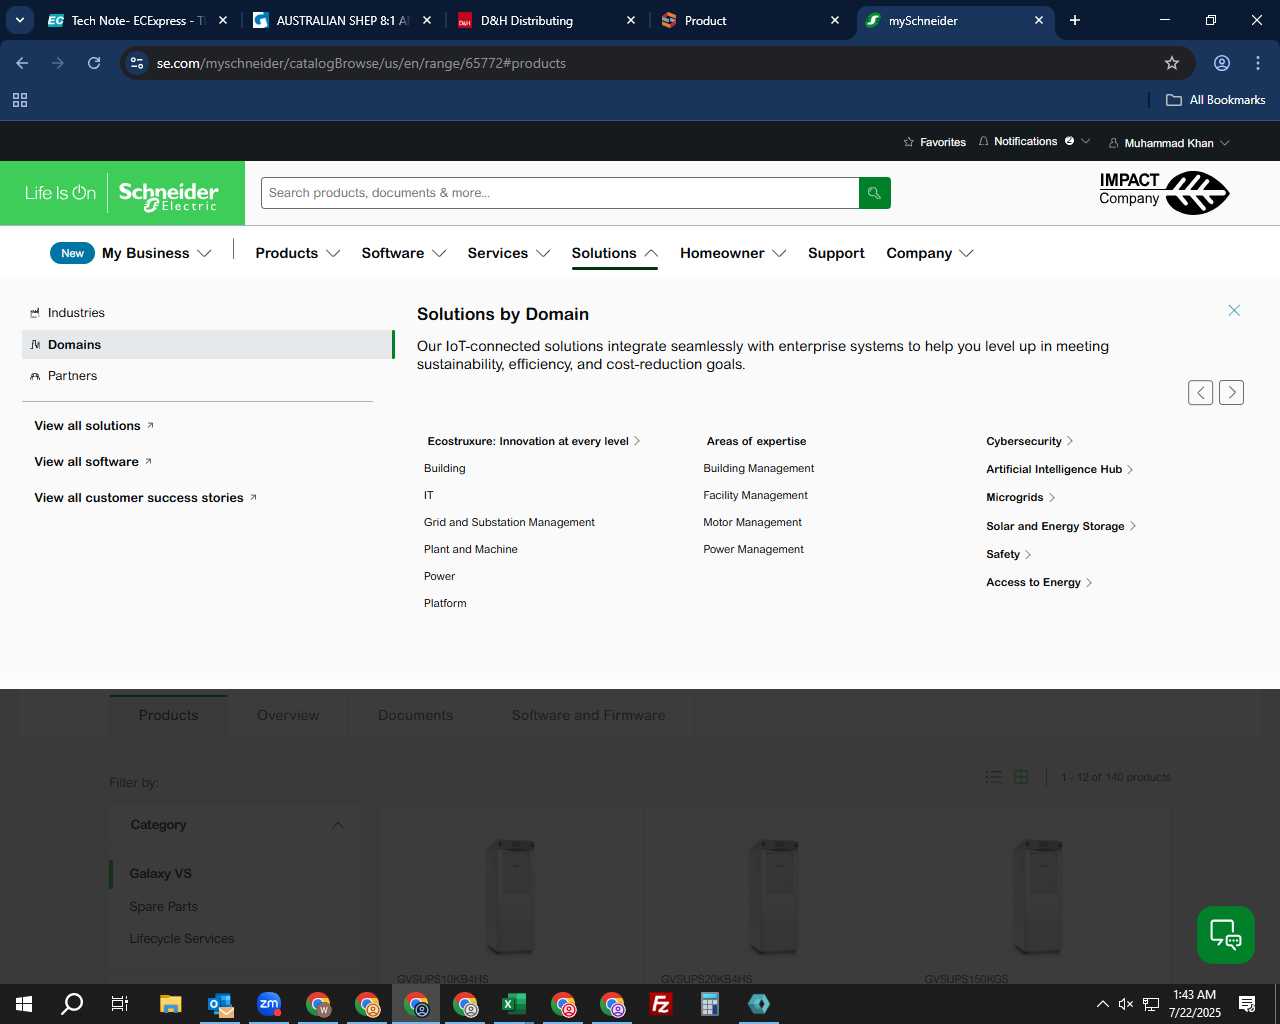
Task: Open the Access to Energy link
Action: click(1039, 582)
